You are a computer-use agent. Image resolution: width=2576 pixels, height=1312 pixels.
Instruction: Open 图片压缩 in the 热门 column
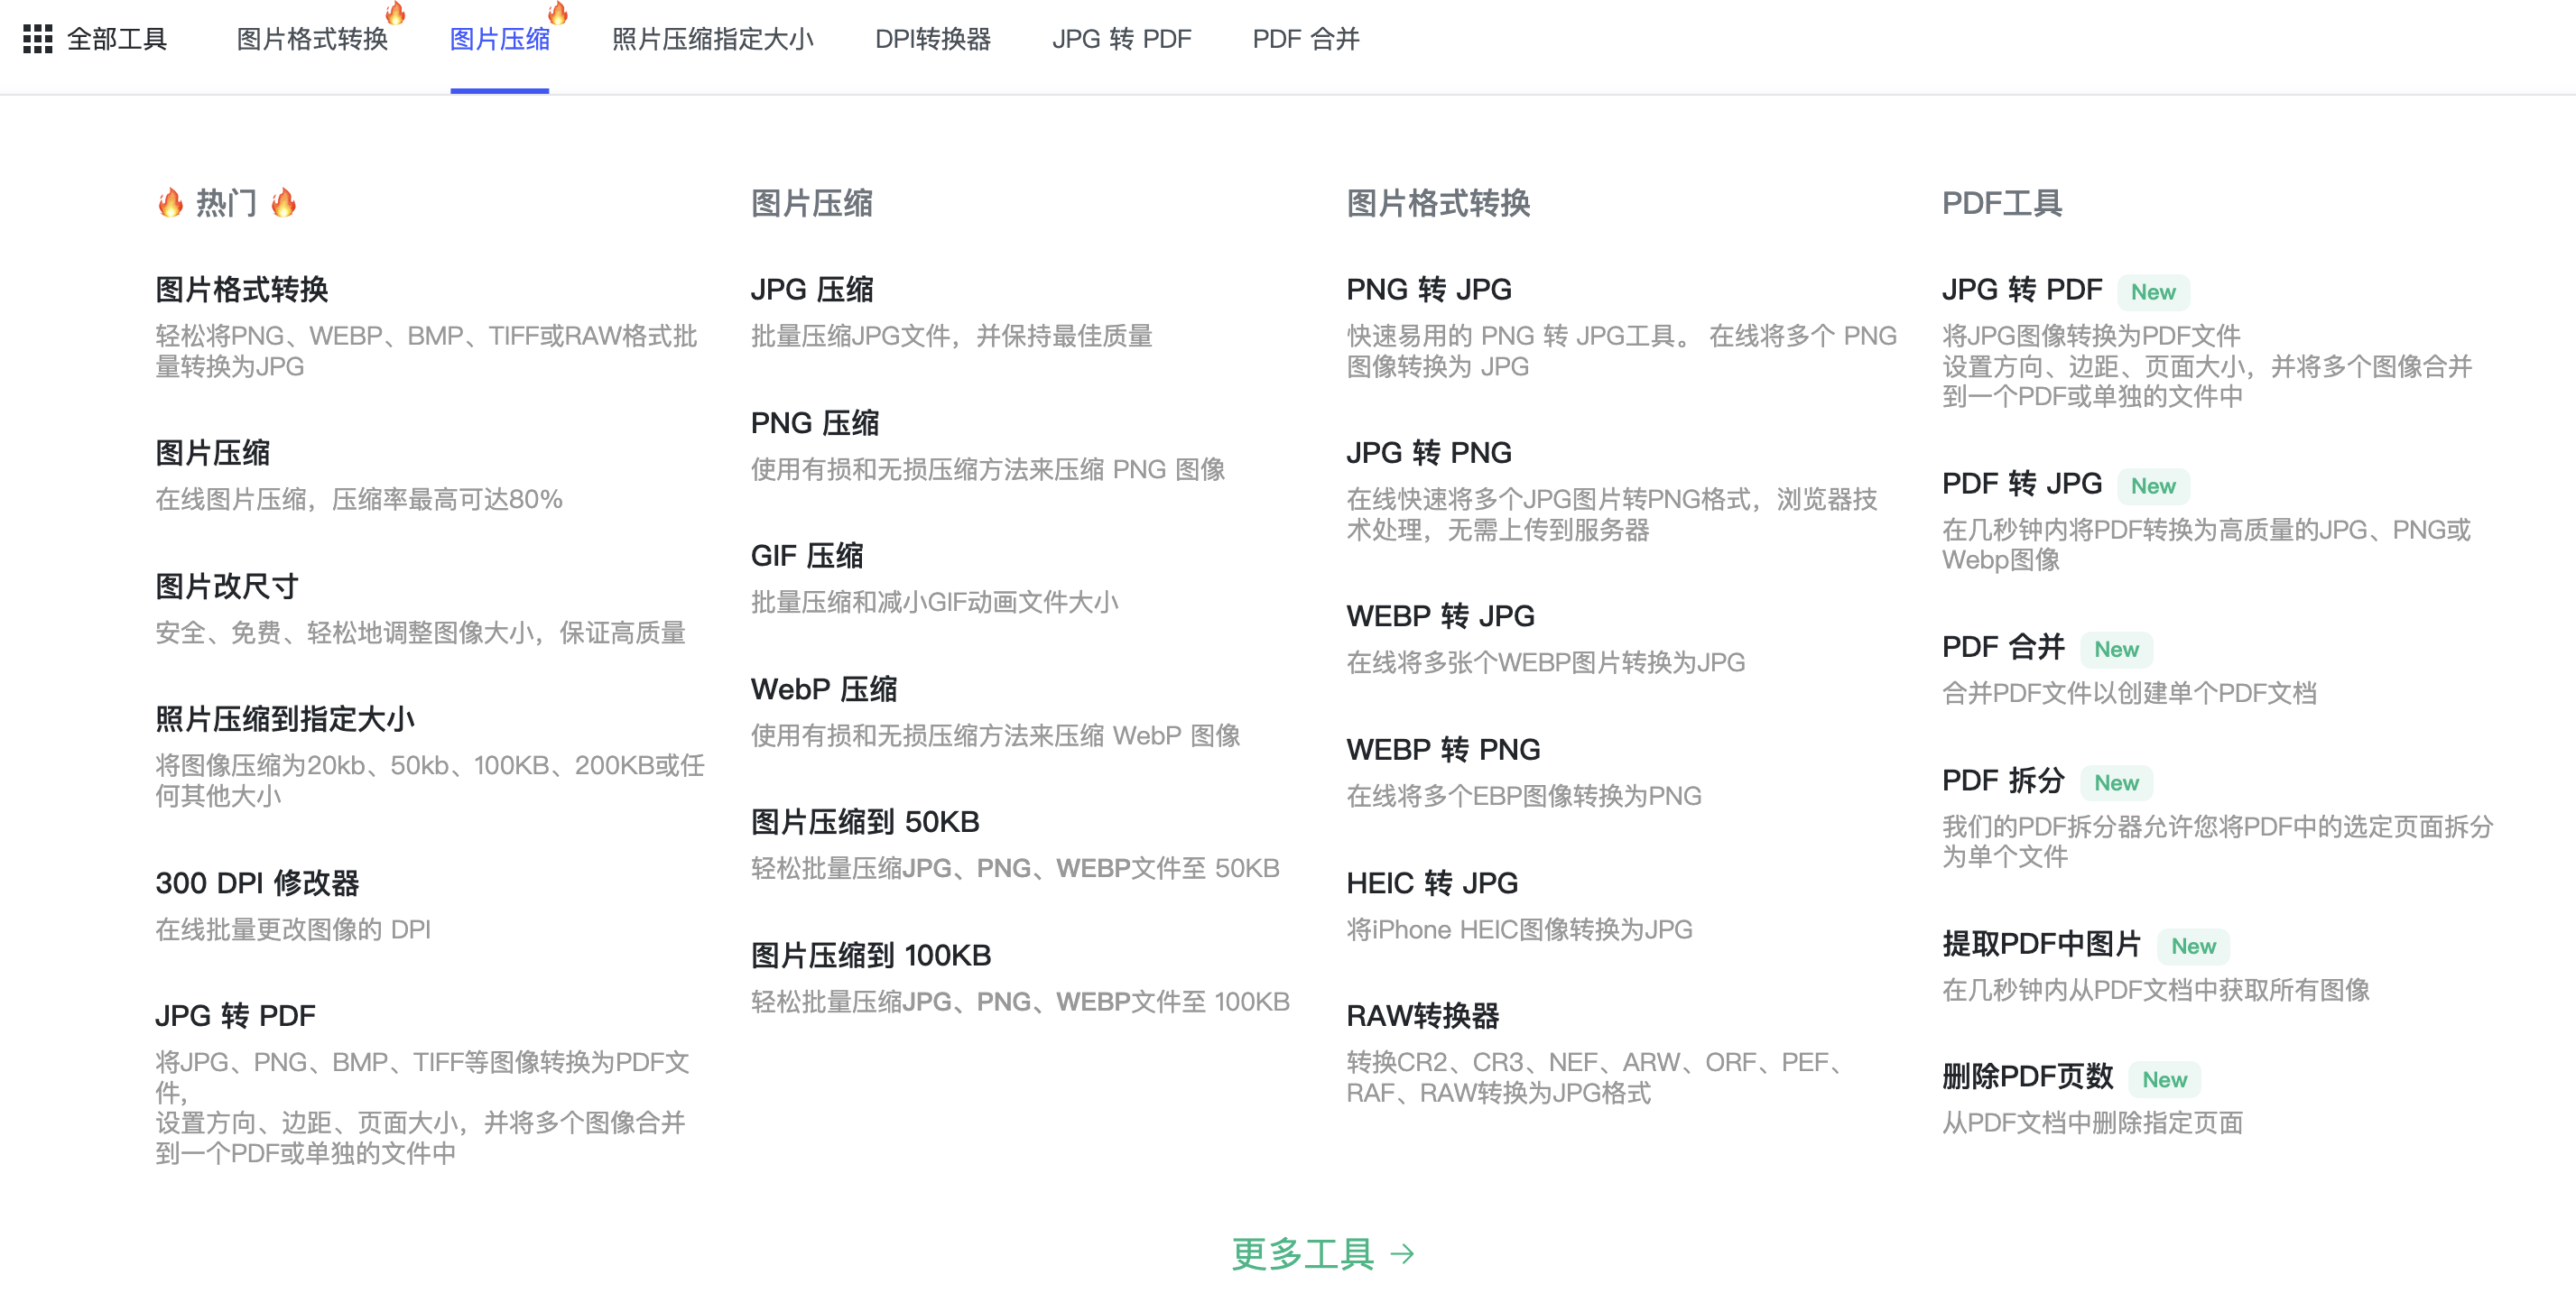pyautogui.click(x=213, y=452)
